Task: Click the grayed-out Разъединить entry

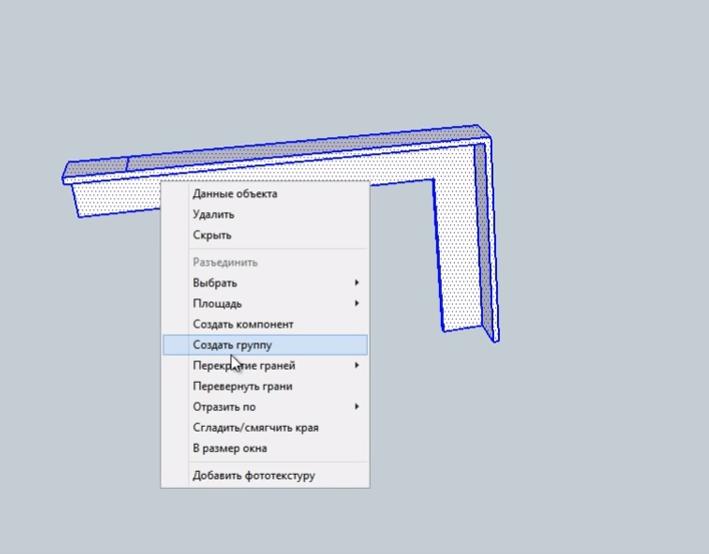Action: [225, 262]
